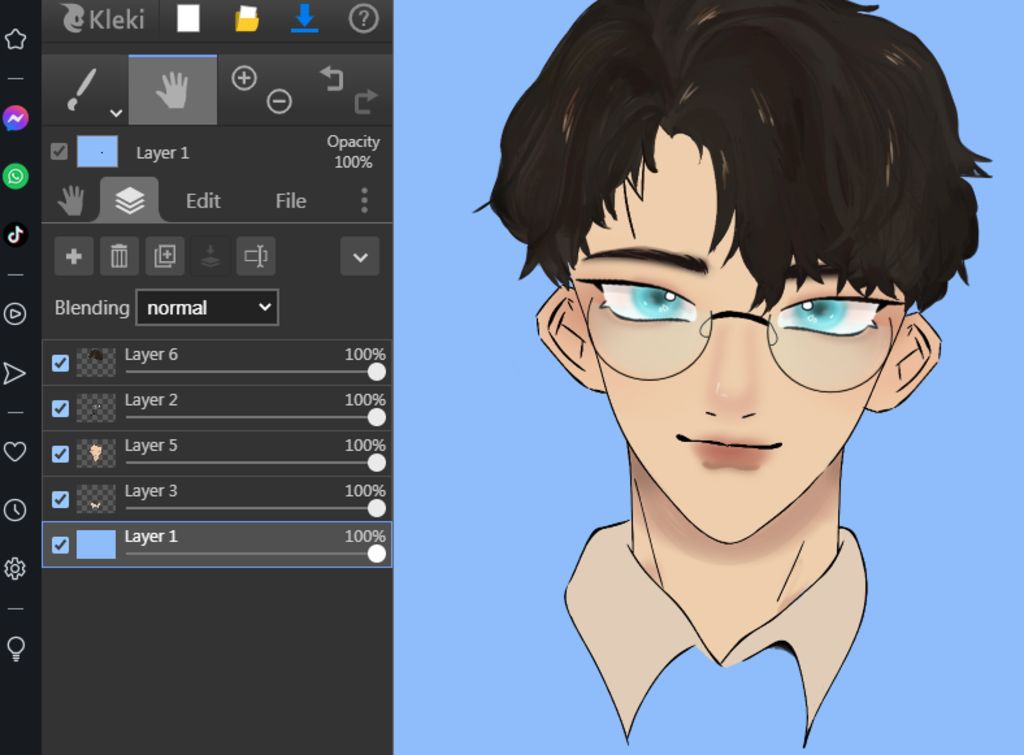The width and height of the screenshot is (1024, 755).
Task: Open history clock in sidebar
Action: pyautogui.click(x=15, y=510)
